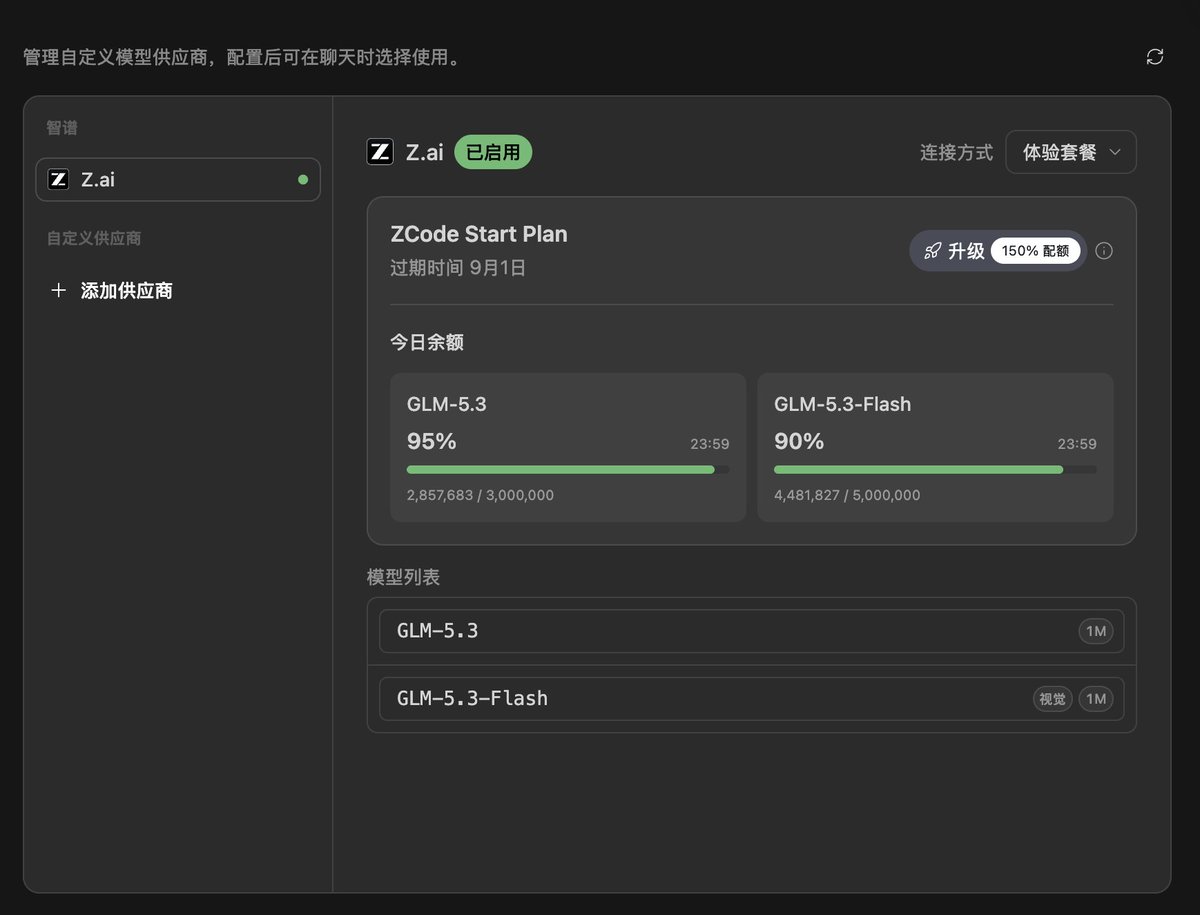Screen dimensions: 1200x915
Task: Click the green status dot beside Z.ai
Action: pyautogui.click(x=303, y=180)
